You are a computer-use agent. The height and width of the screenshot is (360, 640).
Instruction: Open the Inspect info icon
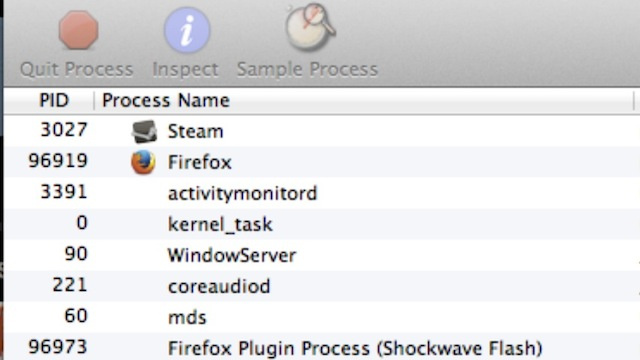click(x=187, y=30)
